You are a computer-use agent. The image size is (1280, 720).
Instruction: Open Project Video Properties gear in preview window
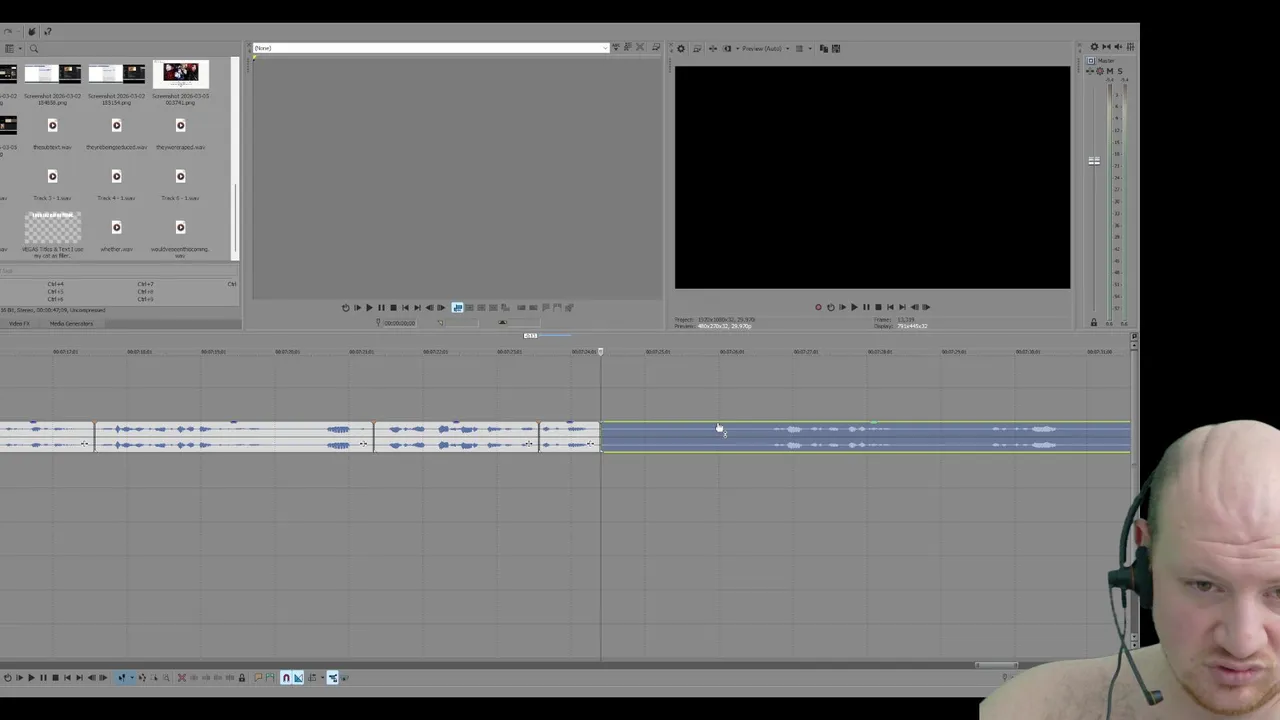681,48
